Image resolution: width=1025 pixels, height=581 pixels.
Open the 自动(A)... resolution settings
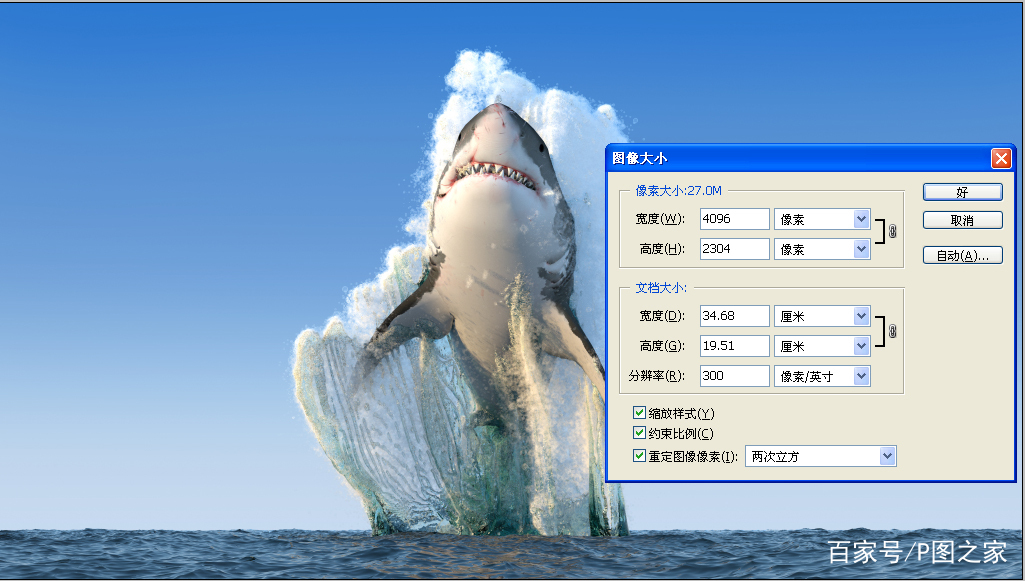click(x=962, y=256)
